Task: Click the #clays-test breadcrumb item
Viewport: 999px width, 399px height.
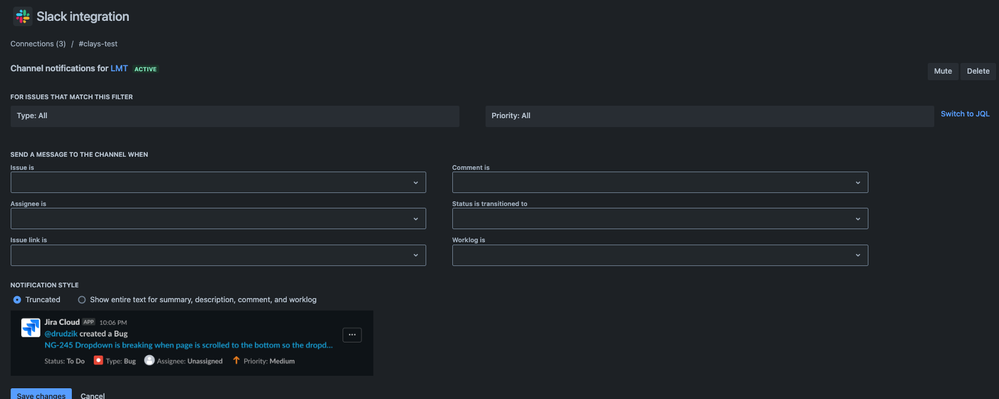Action: click(x=97, y=44)
